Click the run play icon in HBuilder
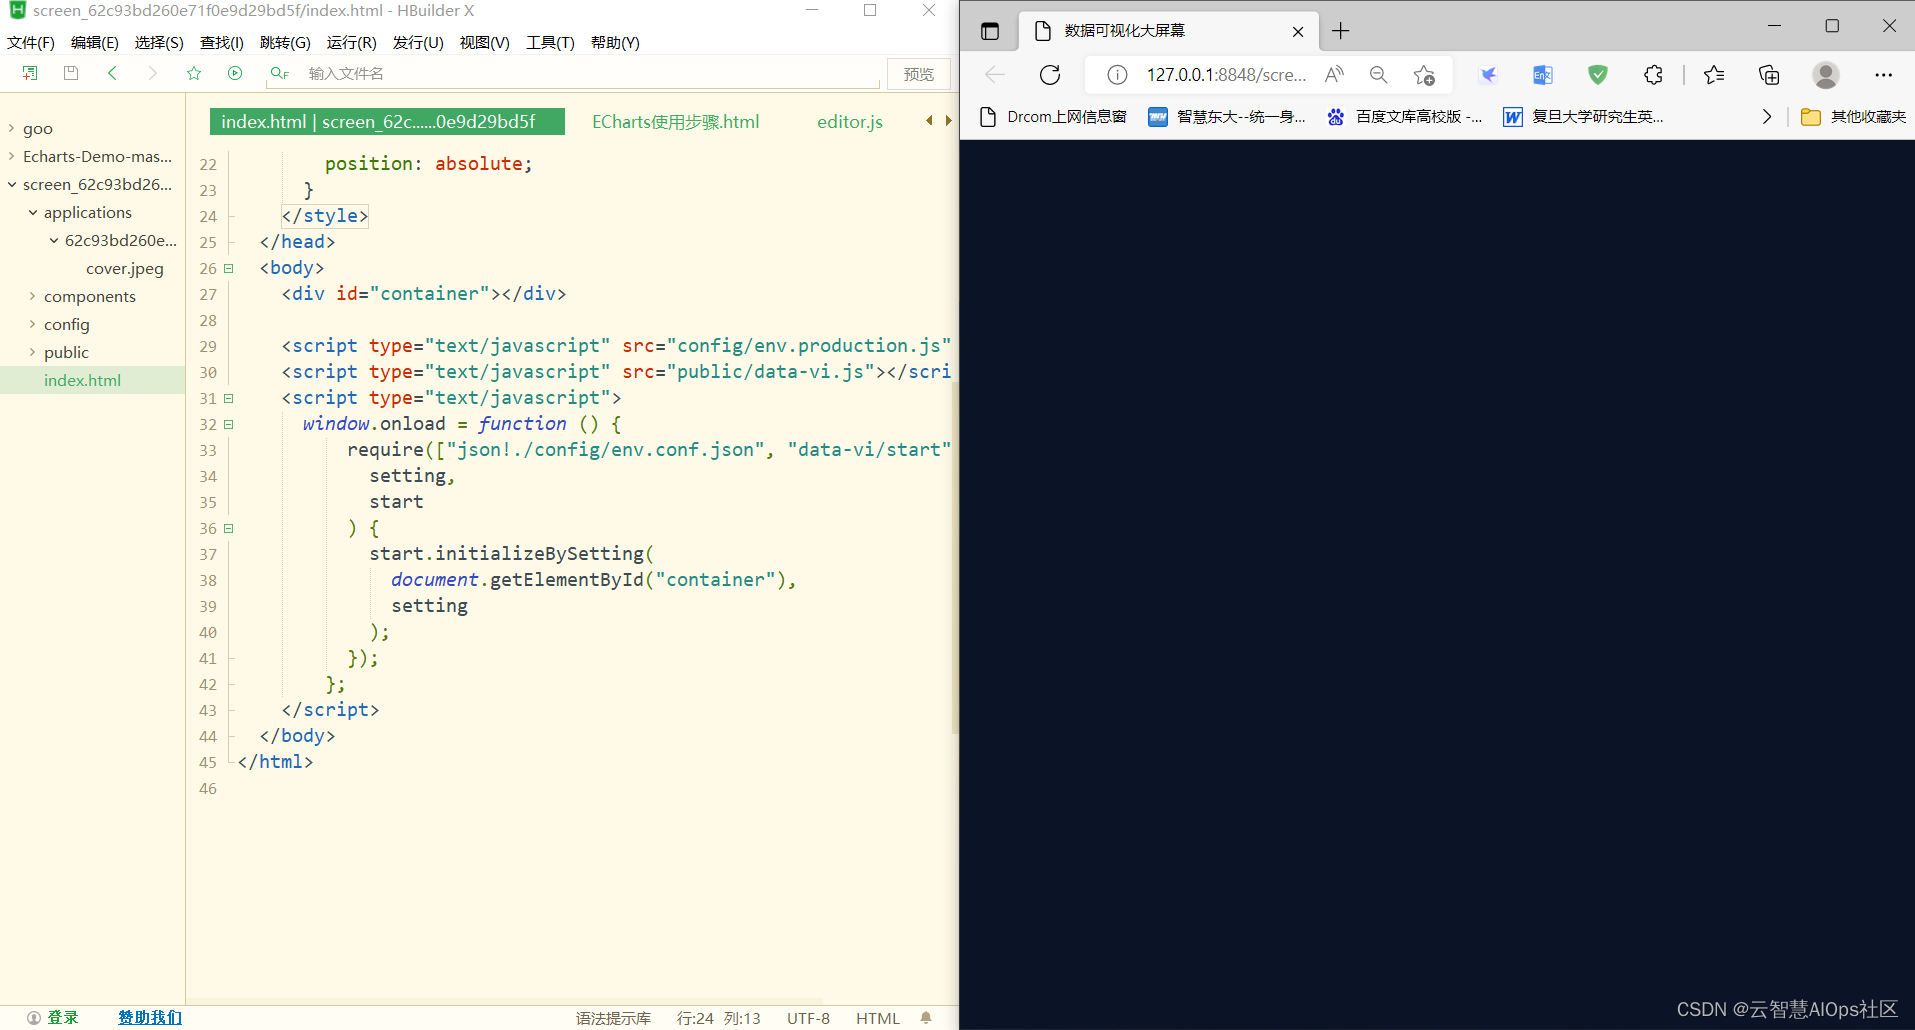This screenshot has height=1030, width=1915. [235, 73]
